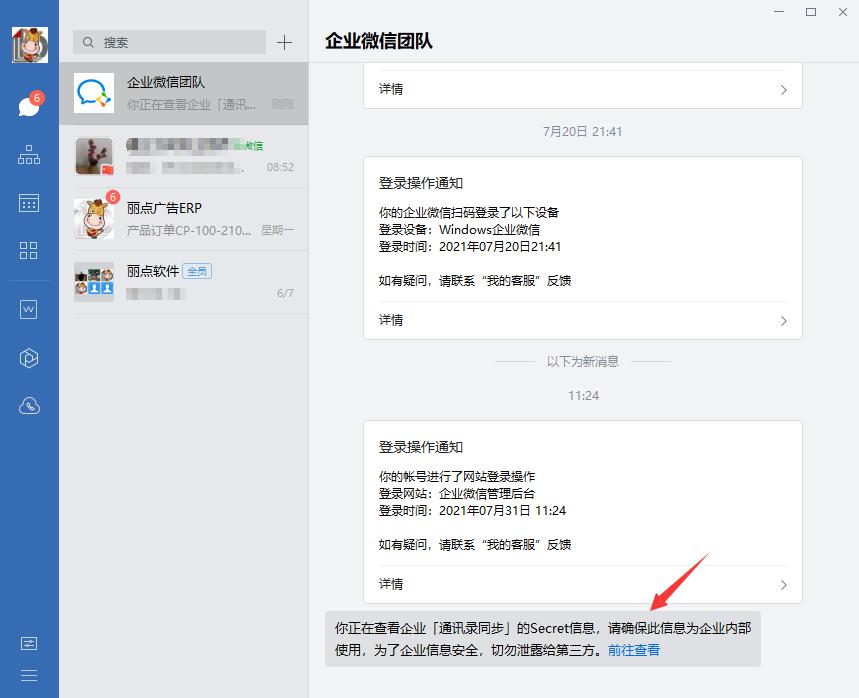Click the 08:52 time label
859x698 pixels.
point(280,167)
